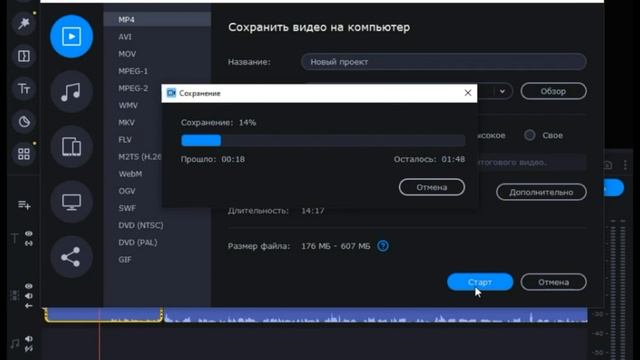Mute the music audio track
The height and width of the screenshot is (360, 640).
pos(29,339)
